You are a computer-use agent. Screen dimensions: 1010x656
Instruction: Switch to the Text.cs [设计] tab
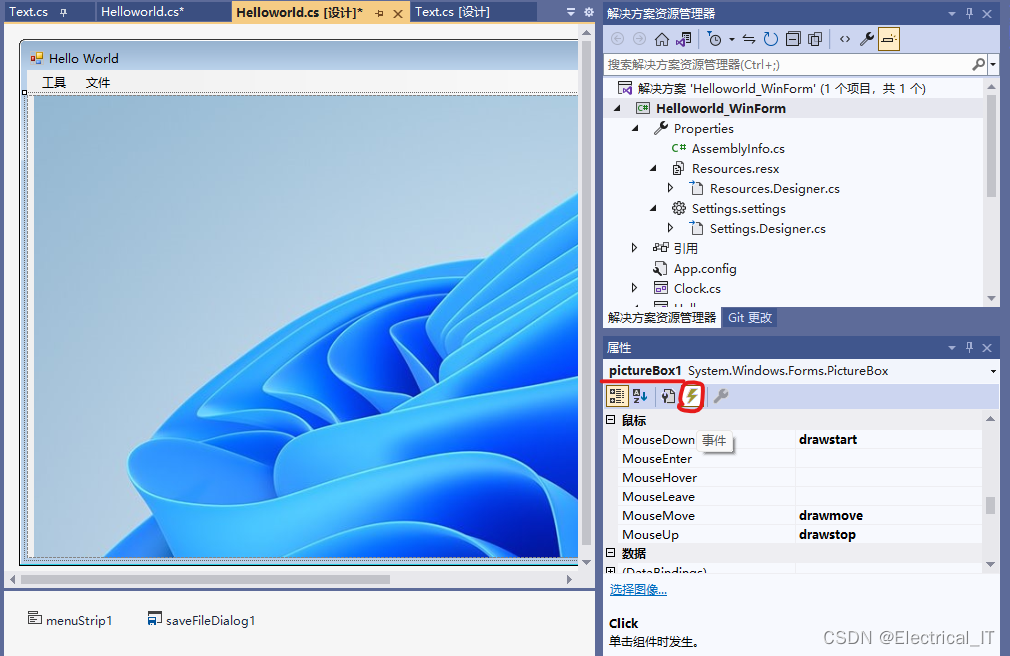[x=452, y=12]
